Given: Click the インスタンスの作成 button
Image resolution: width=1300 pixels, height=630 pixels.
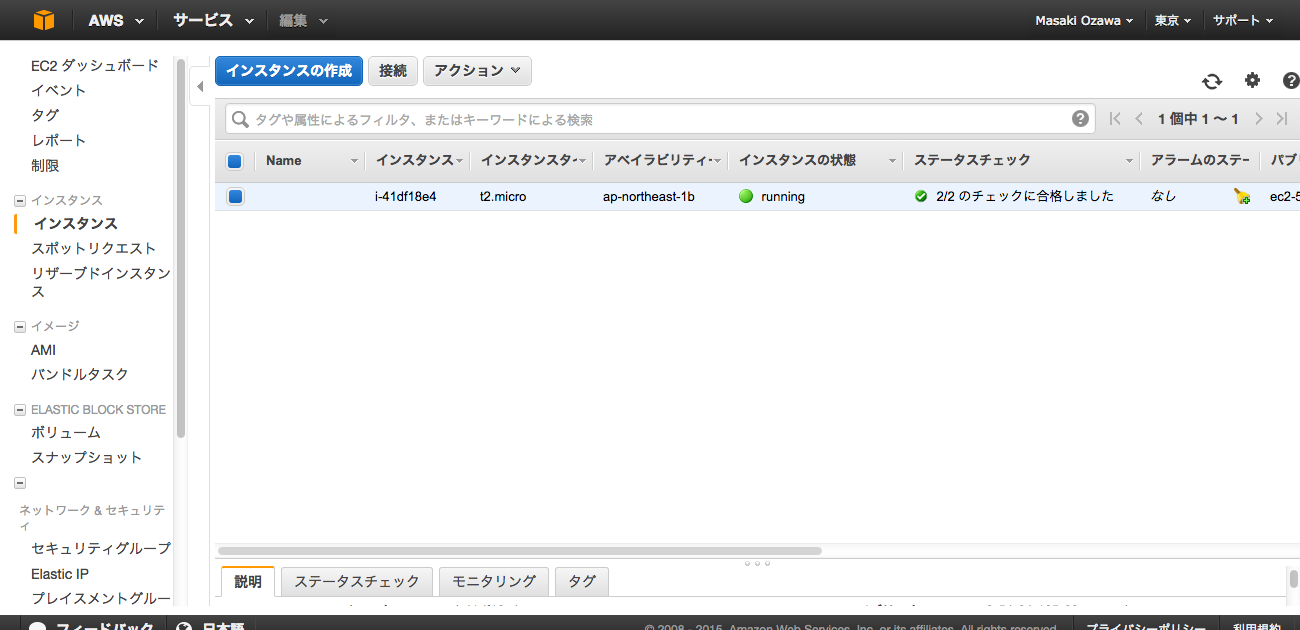Looking at the screenshot, I should [x=289, y=71].
